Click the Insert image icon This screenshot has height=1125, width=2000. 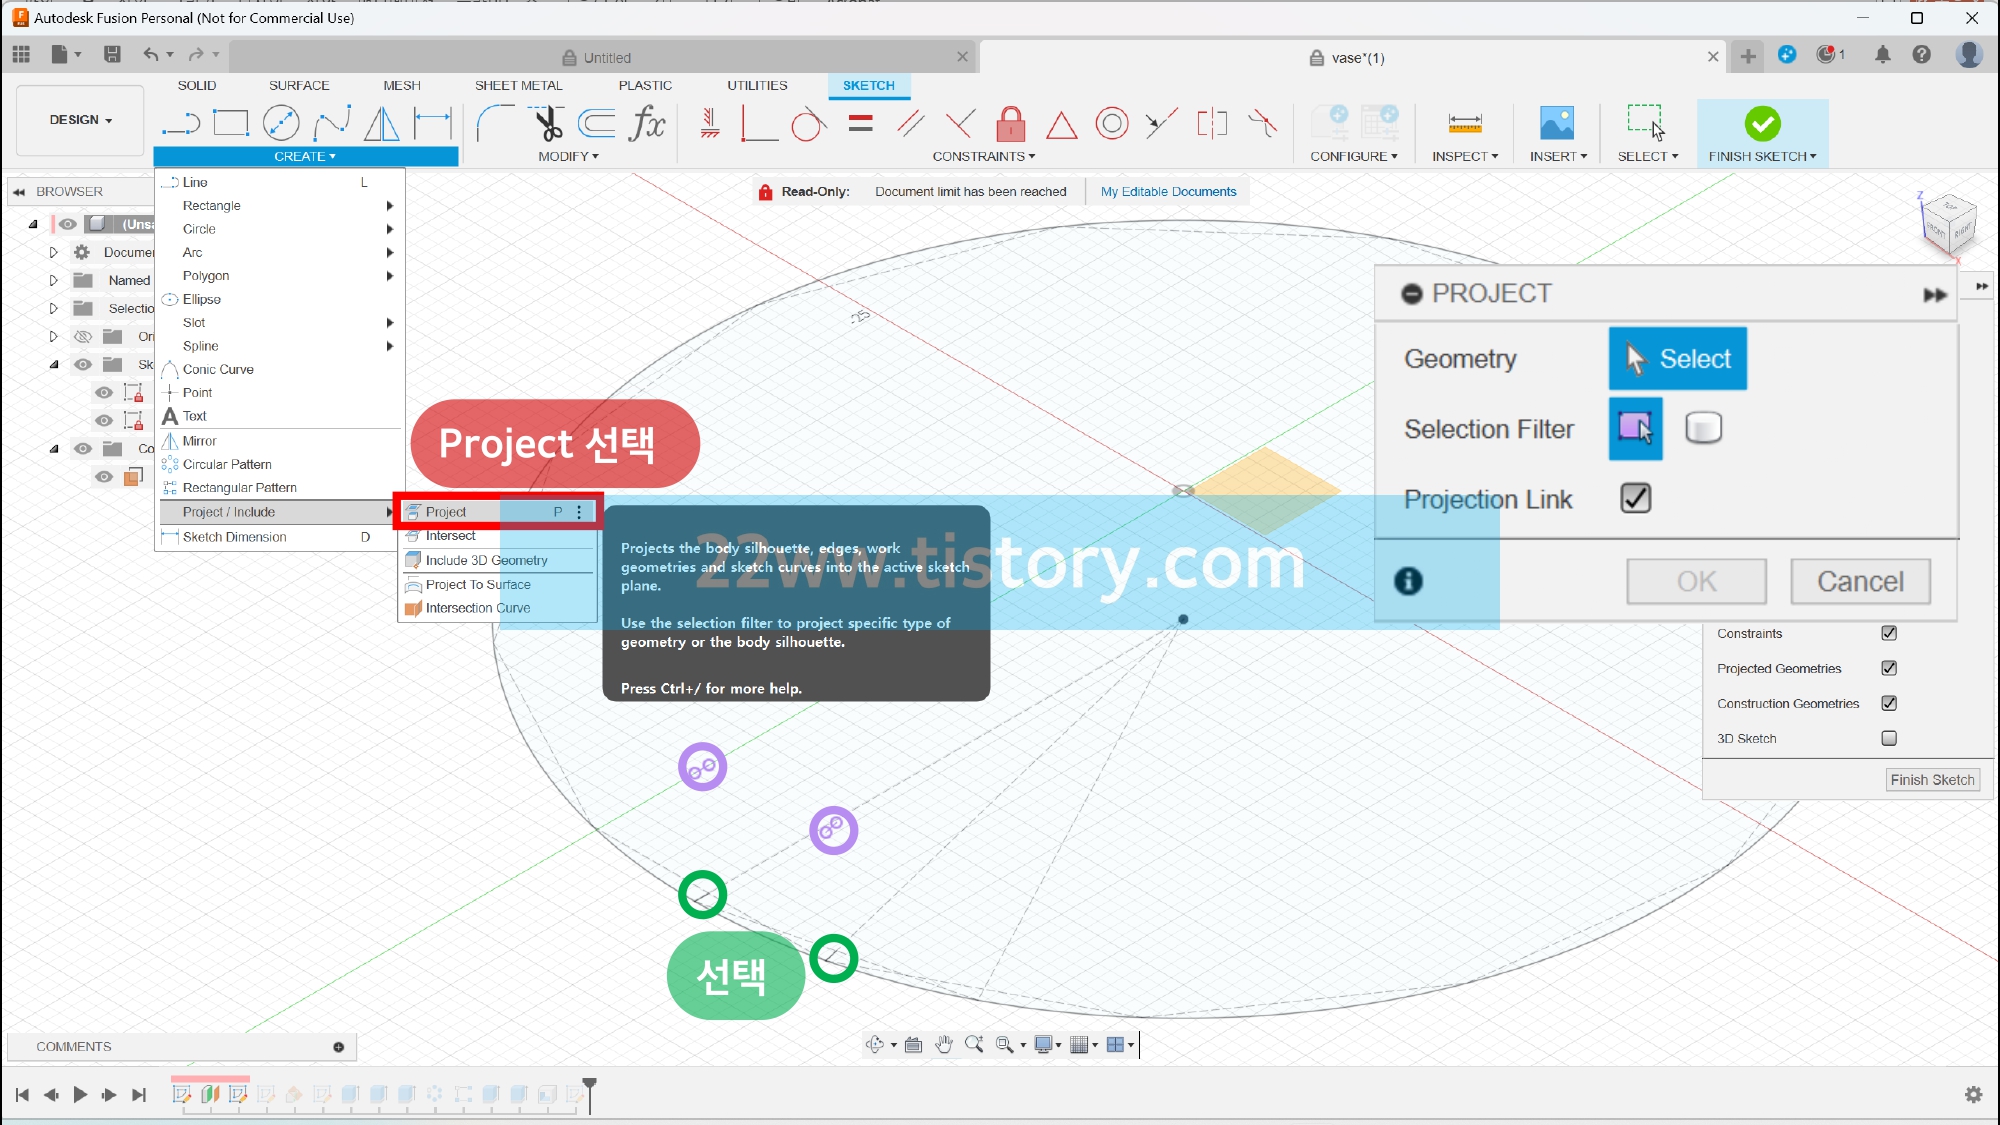[x=1556, y=124]
